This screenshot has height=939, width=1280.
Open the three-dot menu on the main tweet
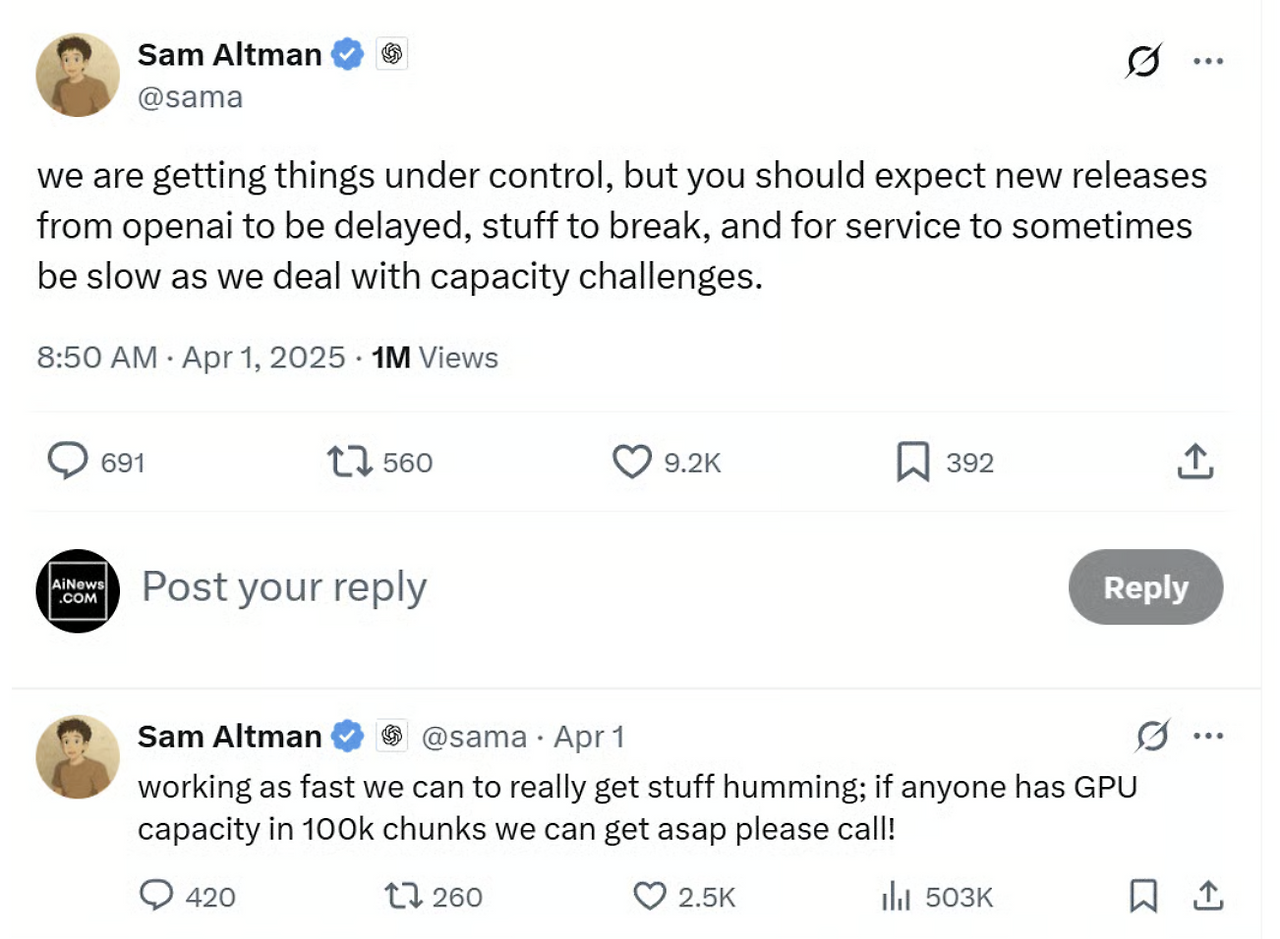point(1209,60)
